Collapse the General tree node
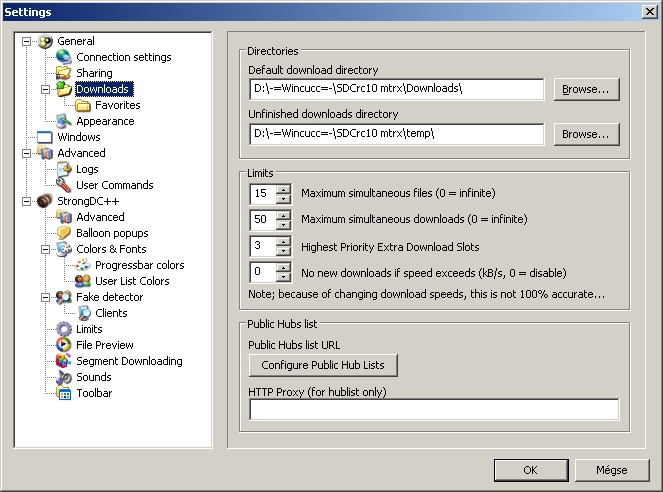Viewport: 663px width, 492px height. [x=26, y=41]
